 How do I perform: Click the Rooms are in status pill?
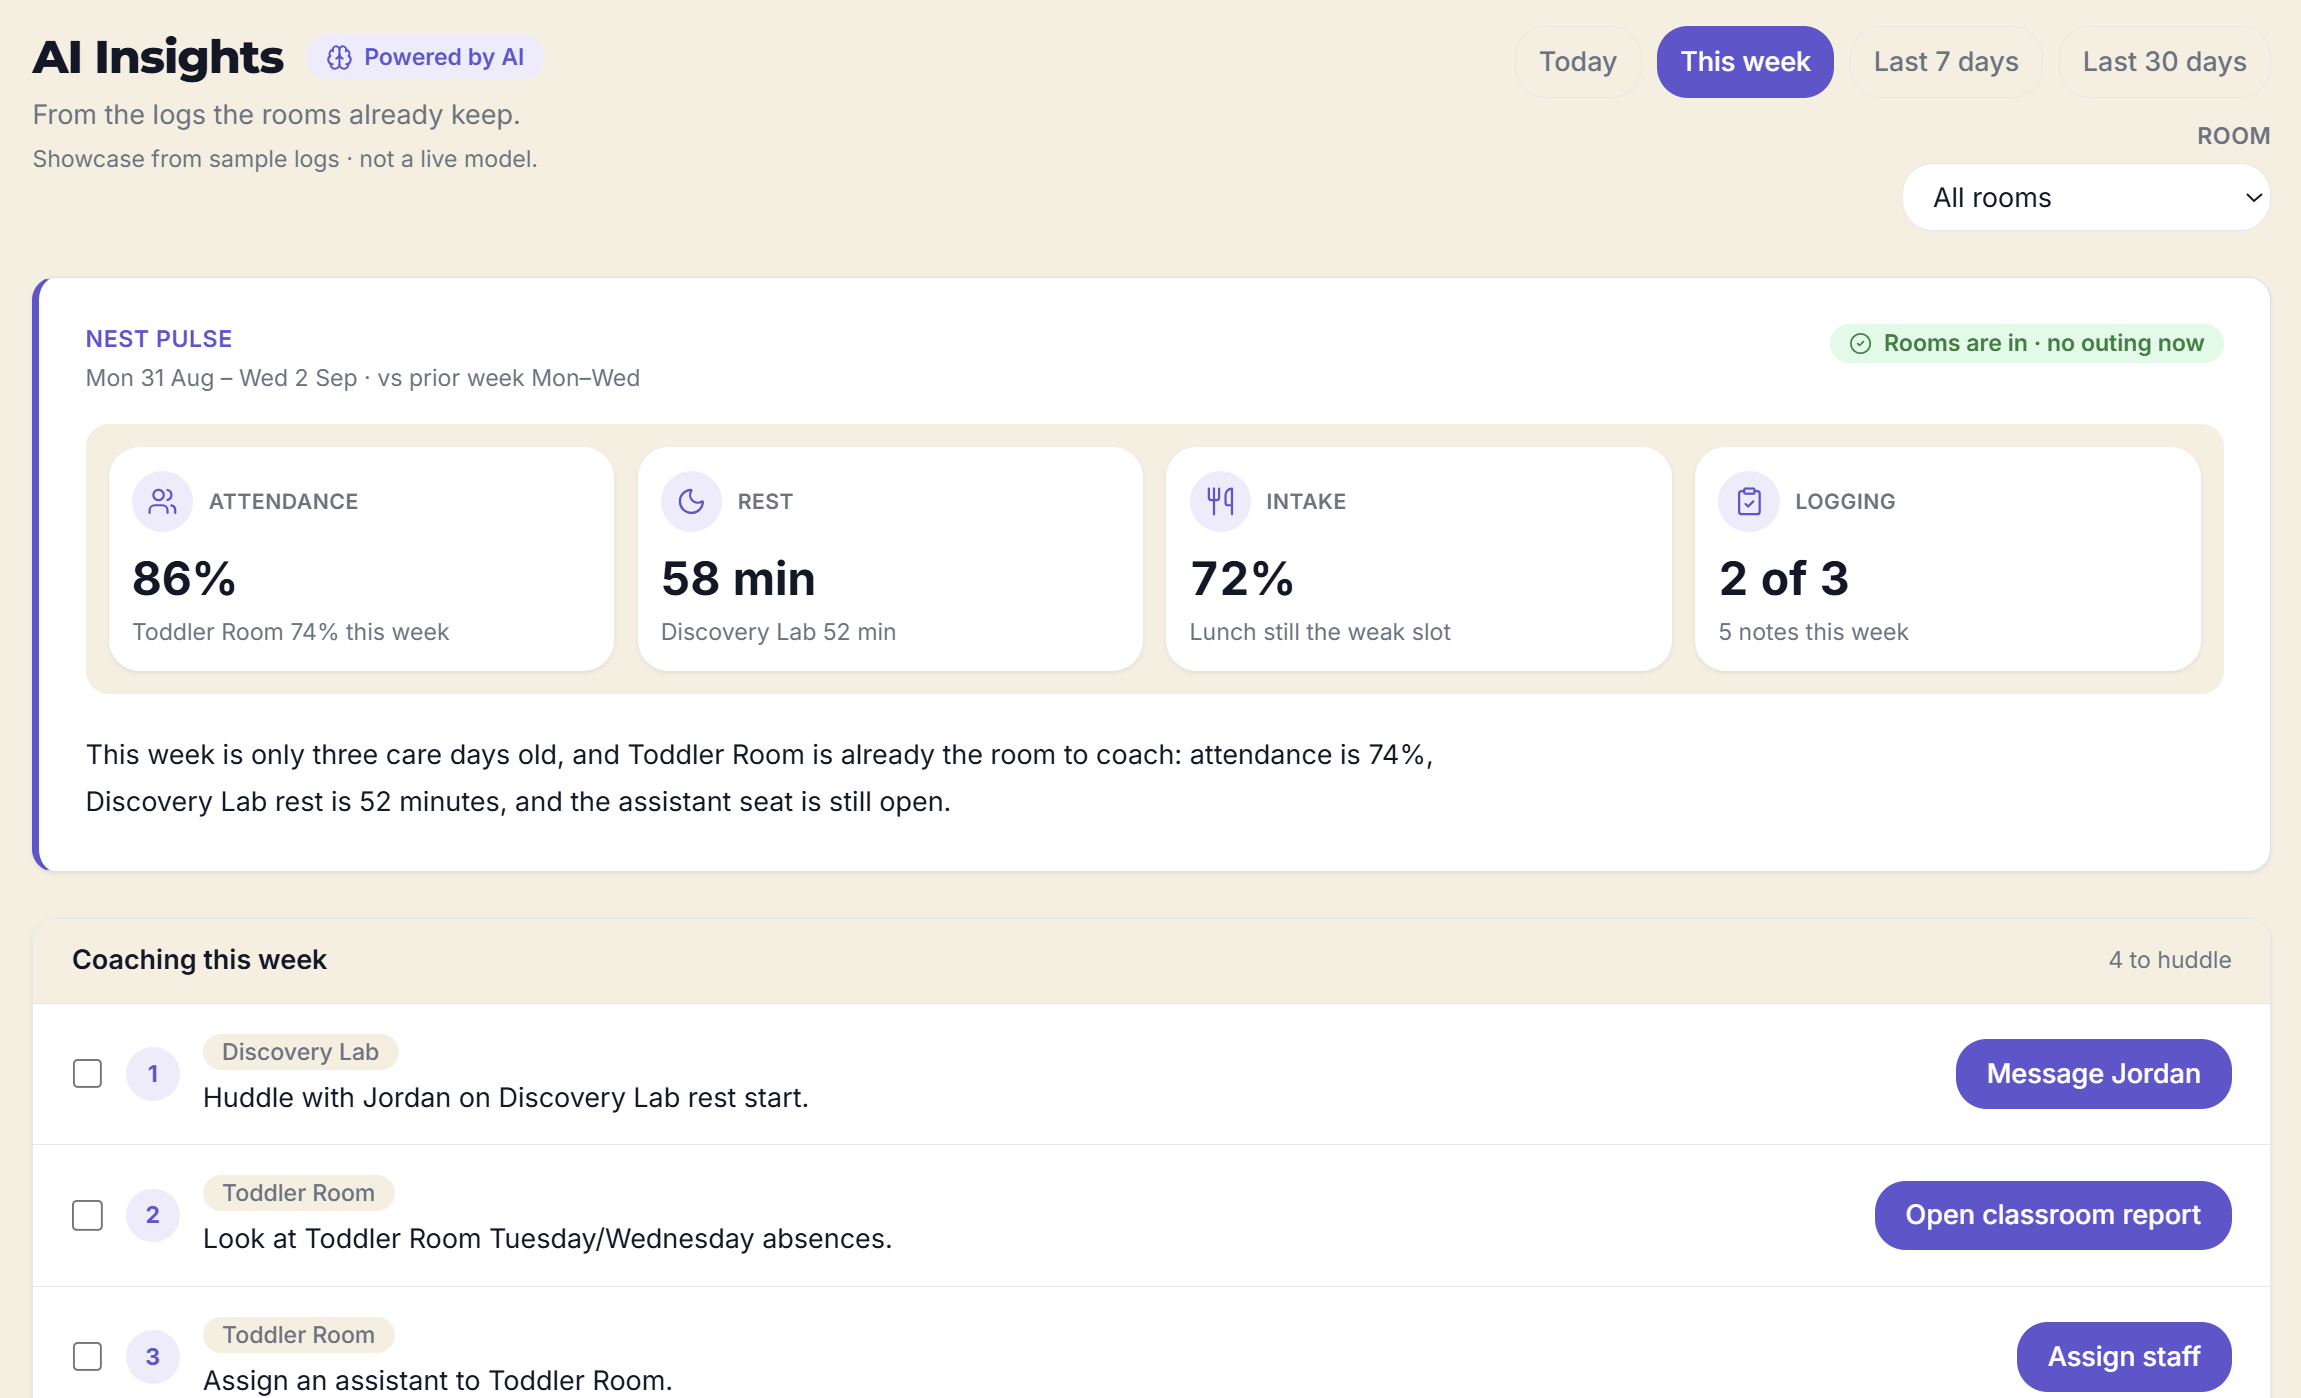point(2026,344)
